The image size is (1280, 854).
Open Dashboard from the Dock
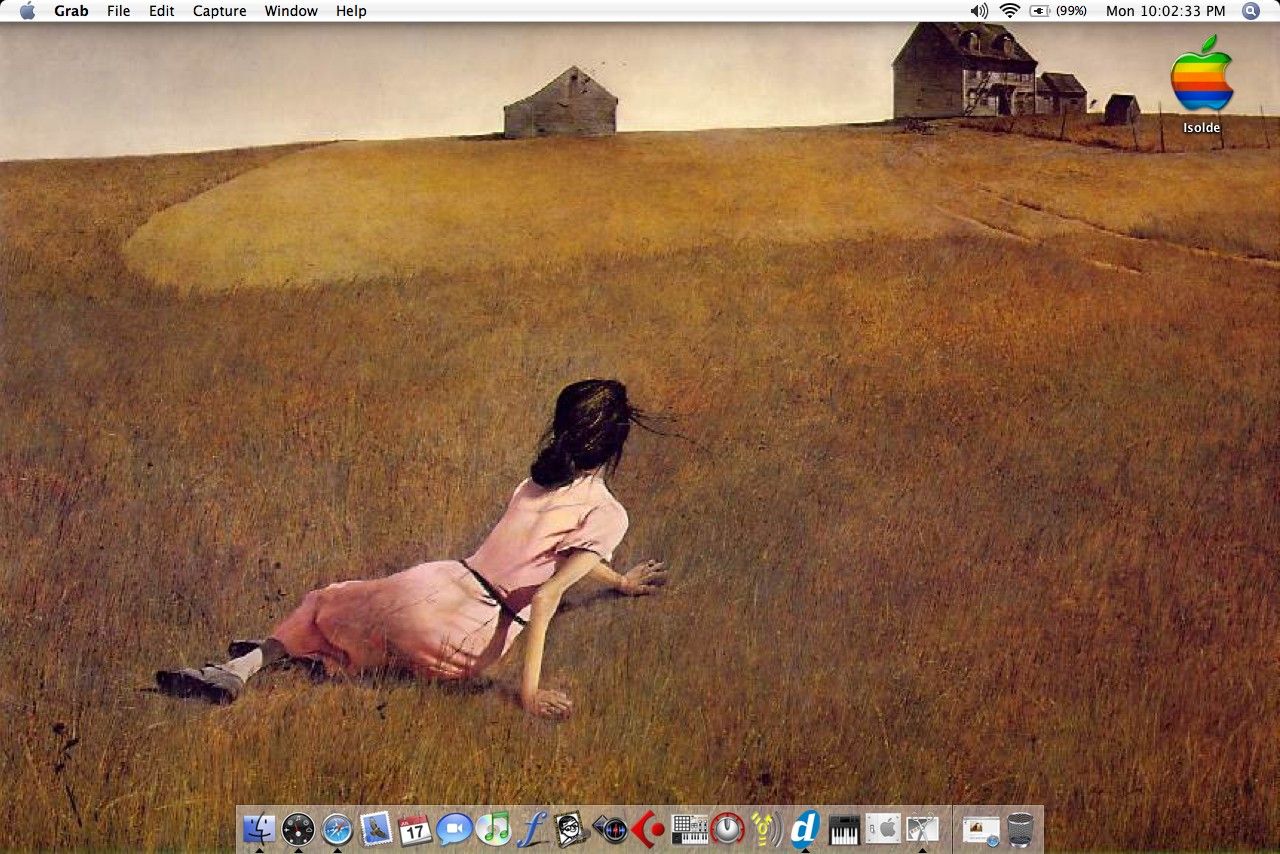click(x=298, y=828)
